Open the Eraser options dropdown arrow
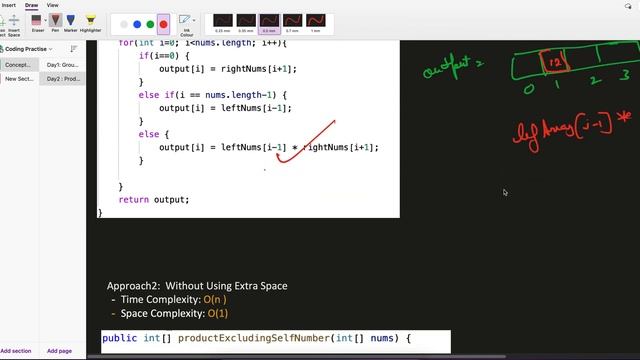Viewport: 640px width, 360px height. (x=45, y=20)
